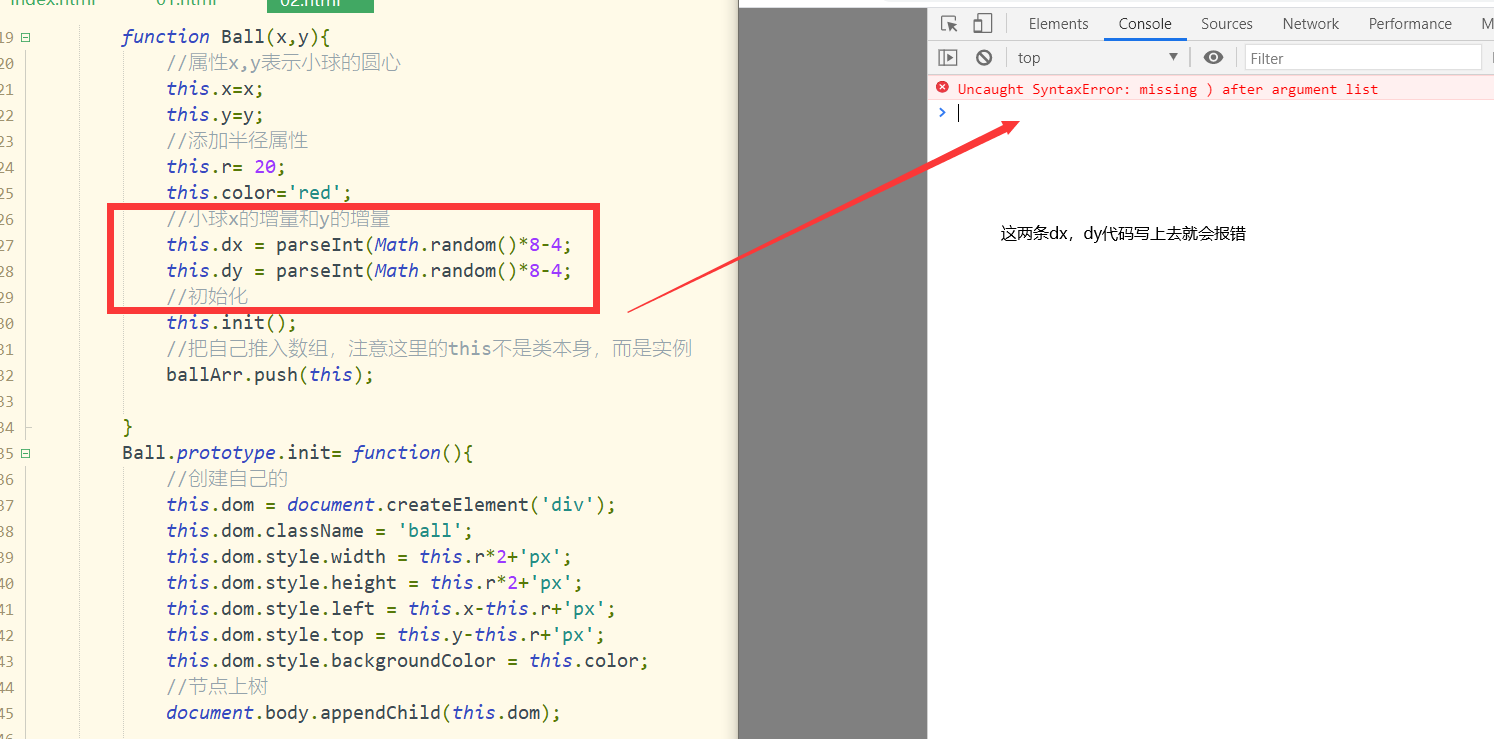The height and width of the screenshot is (739, 1494).
Task: Clear the console with the ban icon
Action: click(x=984, y=58)
